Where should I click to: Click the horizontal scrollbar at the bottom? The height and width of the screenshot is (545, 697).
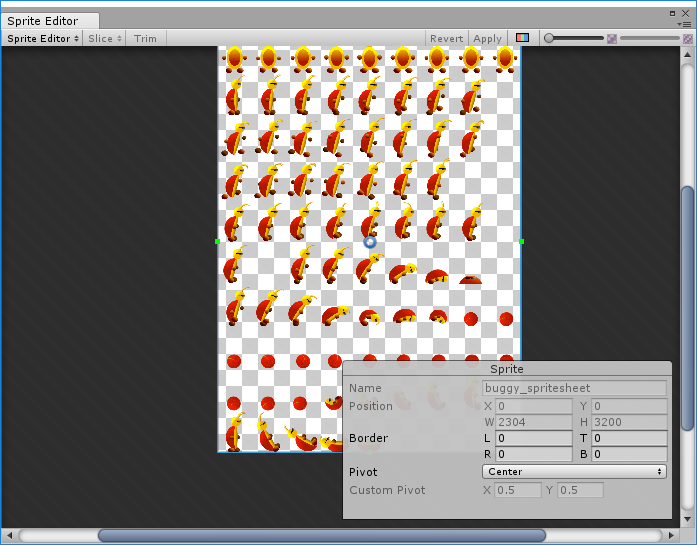pyautogui.click(x=320, y=535)
